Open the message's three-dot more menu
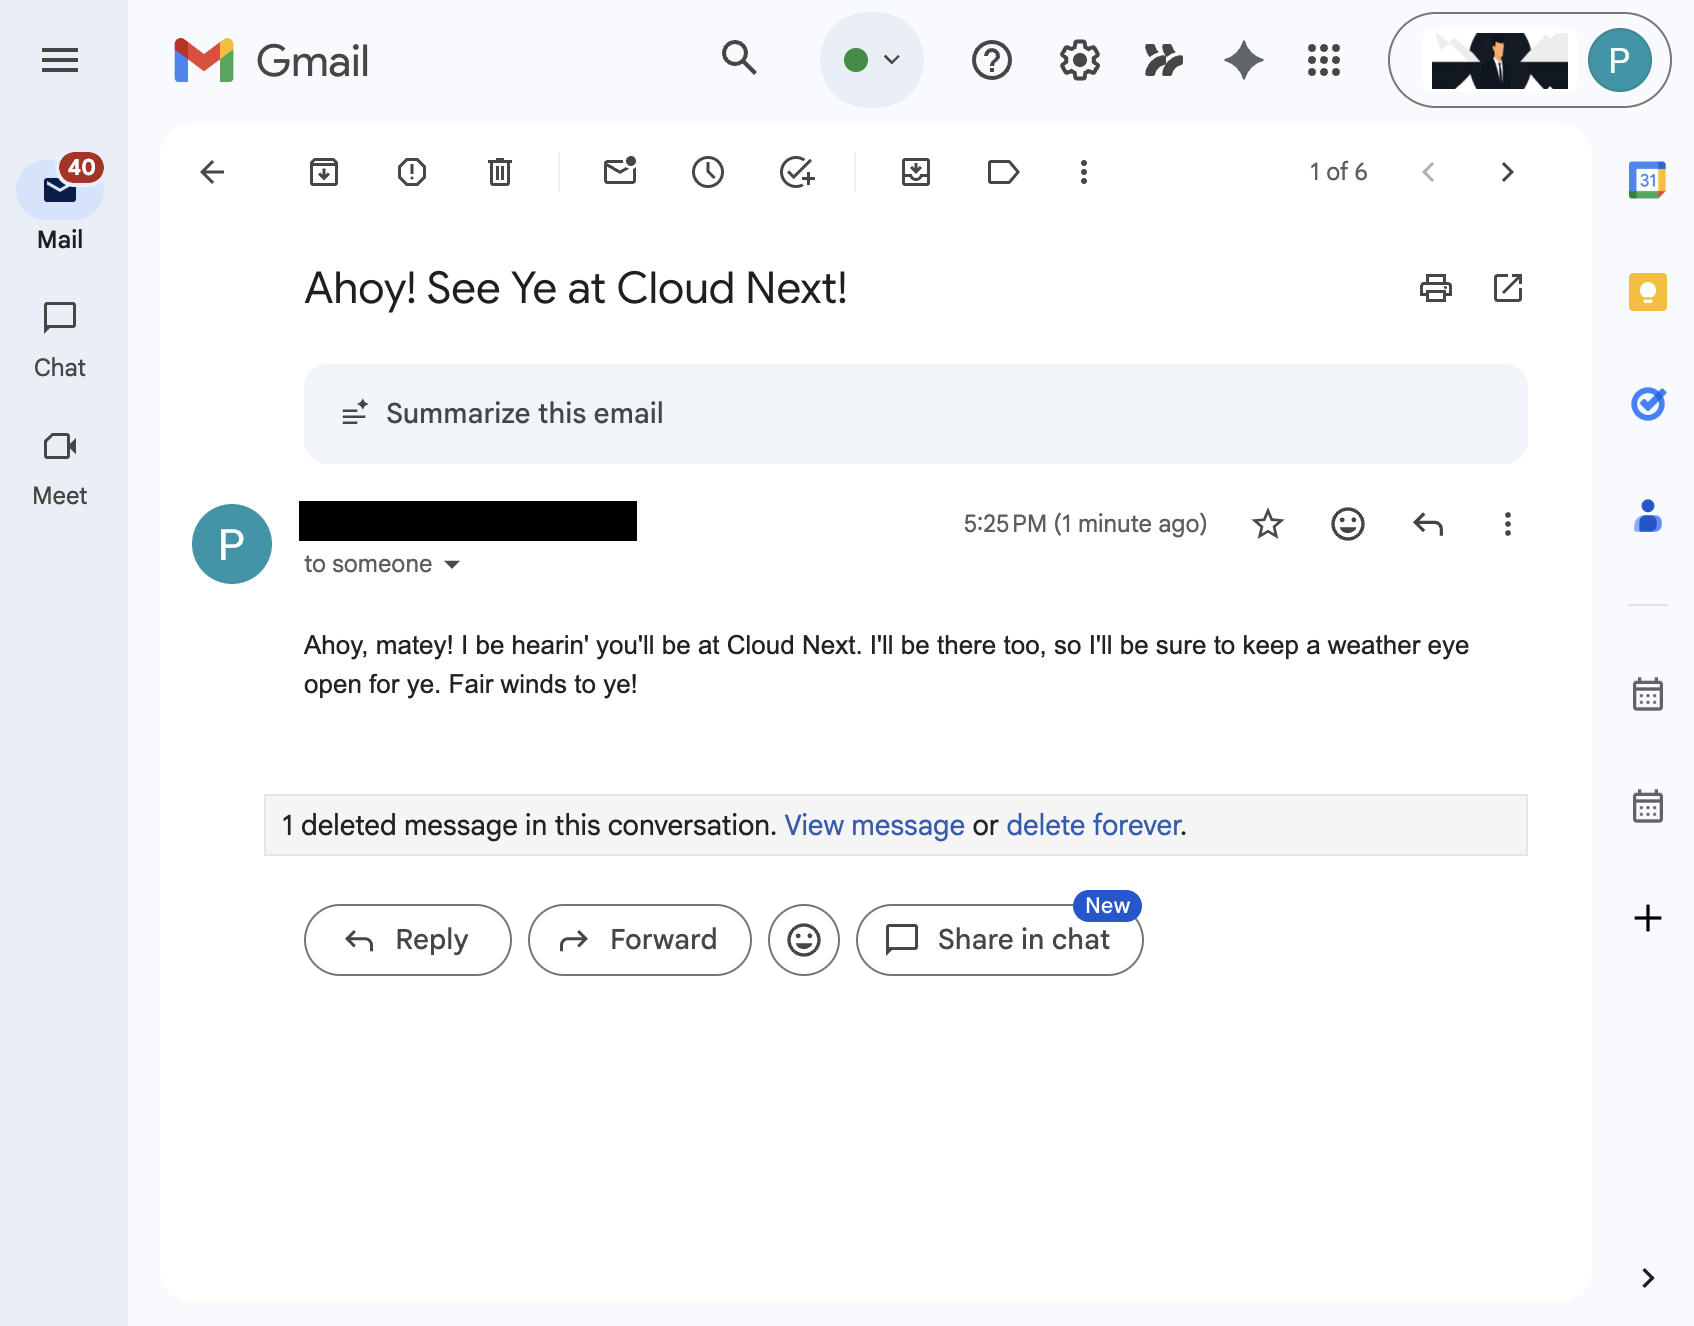Screen dimensions: 1694x1326 [1507, 524]
